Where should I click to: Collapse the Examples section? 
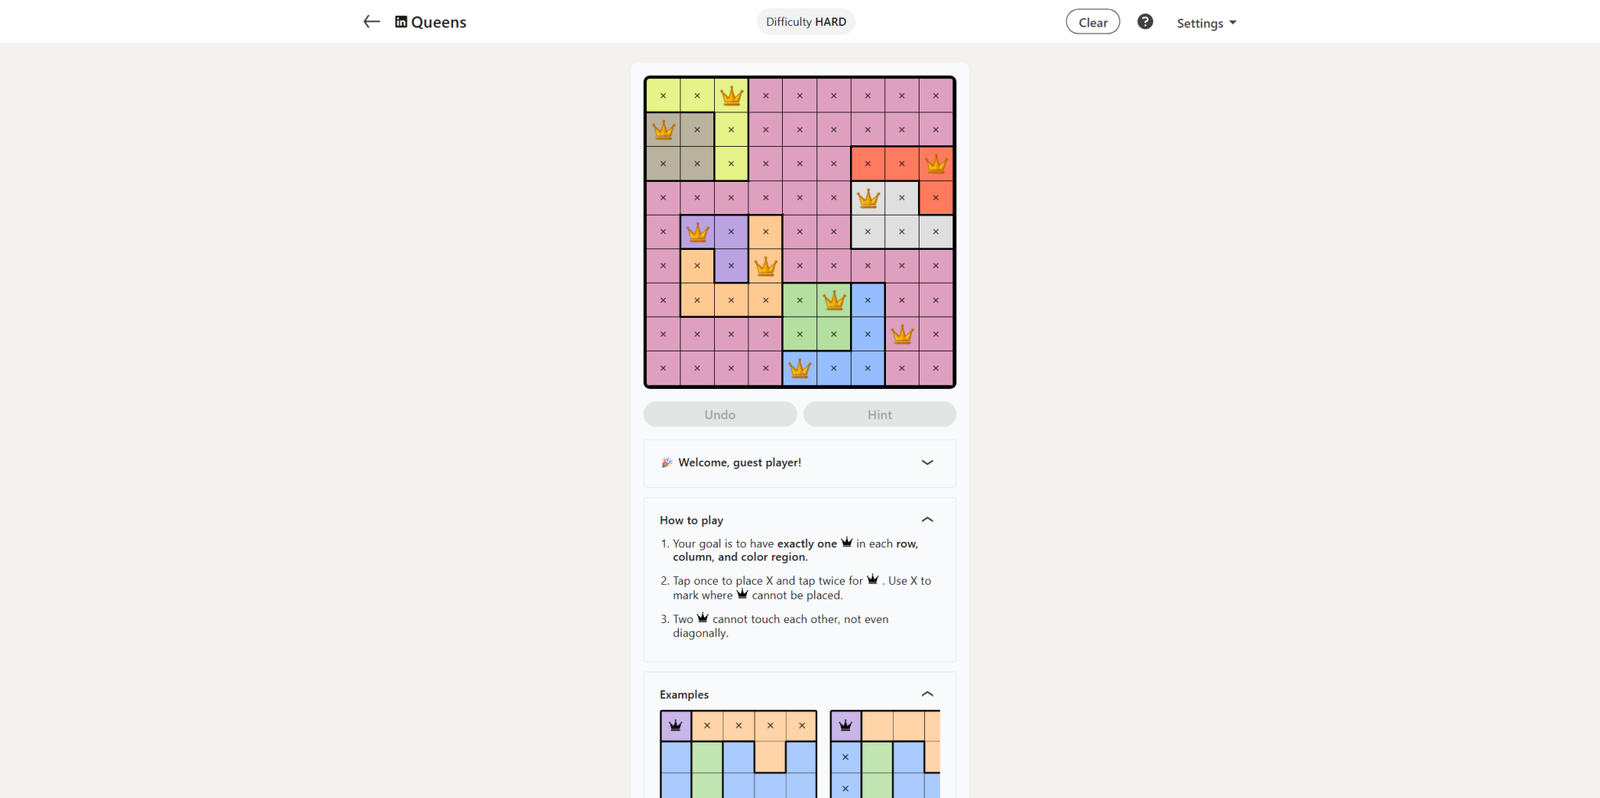pos(927,694)
